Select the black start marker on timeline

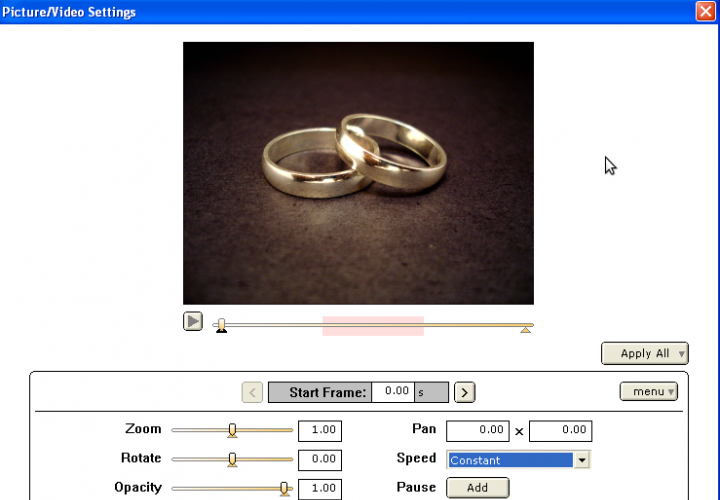(x=221, y=326)
